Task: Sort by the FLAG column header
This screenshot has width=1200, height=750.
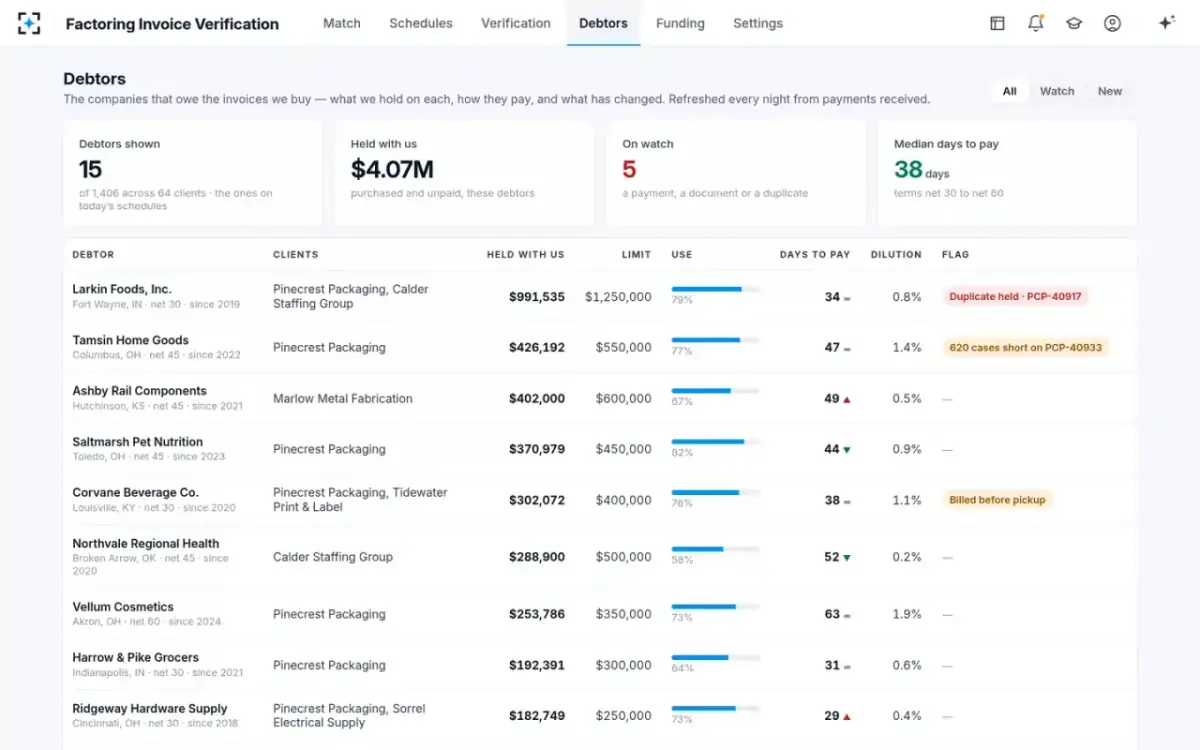Action: pyautogui.click(x=955, y=255)
